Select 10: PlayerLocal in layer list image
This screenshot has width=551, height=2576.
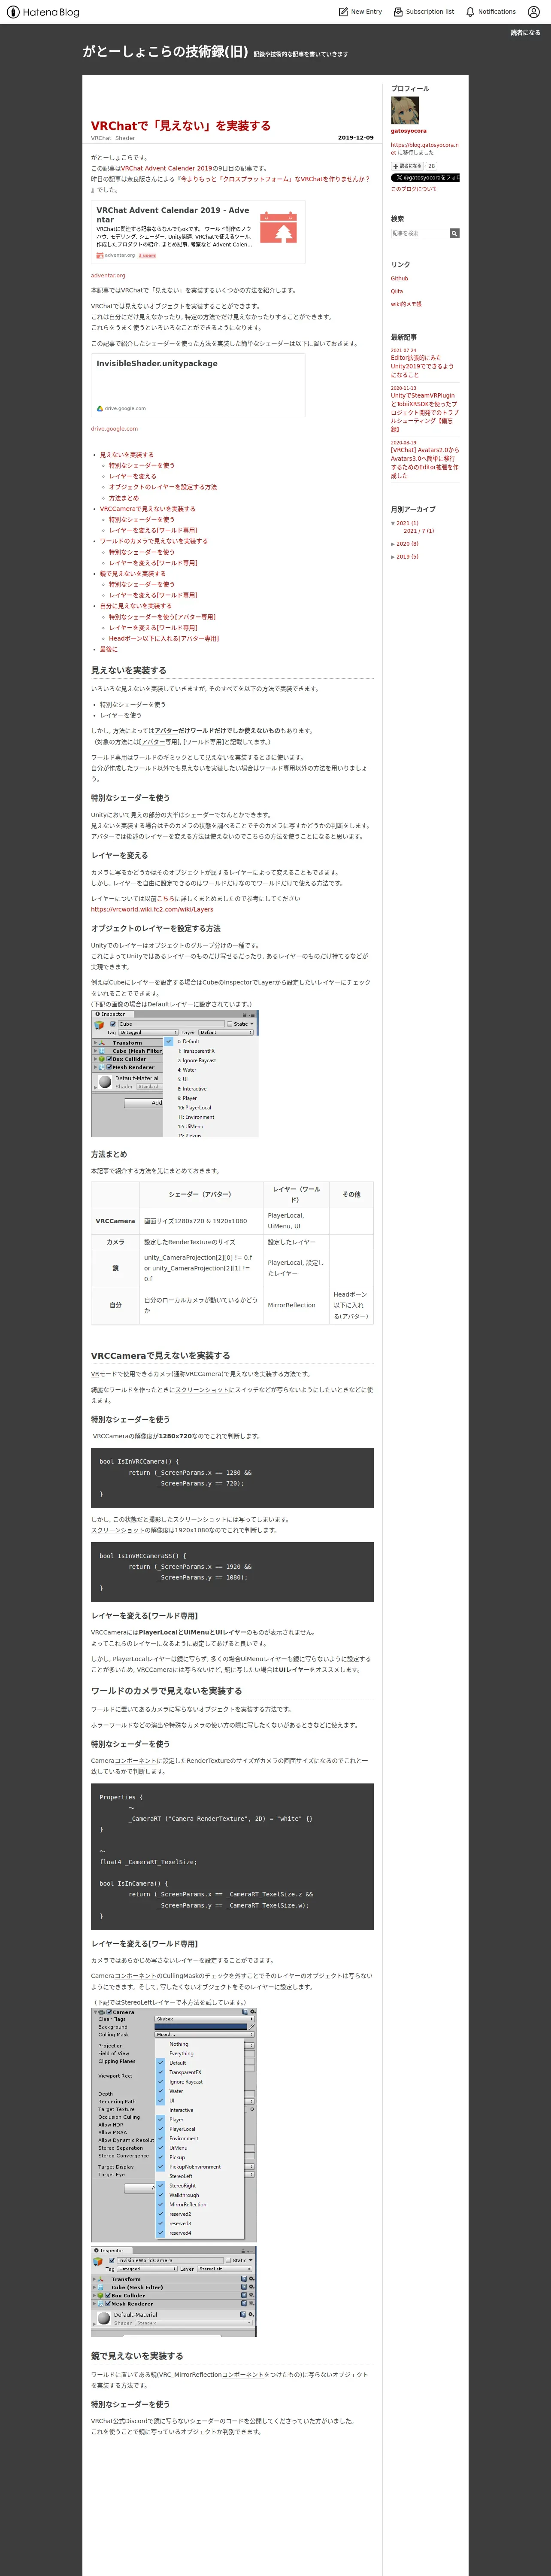pos(194,1108)
